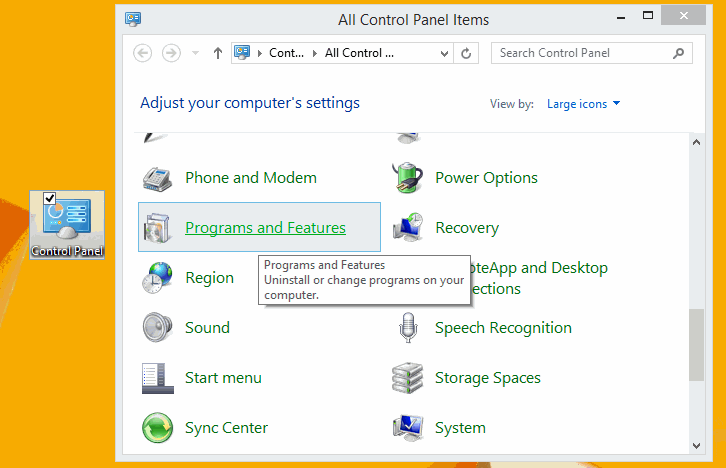Open Power Options link
726x468 pixels.
tap(486, 178)
